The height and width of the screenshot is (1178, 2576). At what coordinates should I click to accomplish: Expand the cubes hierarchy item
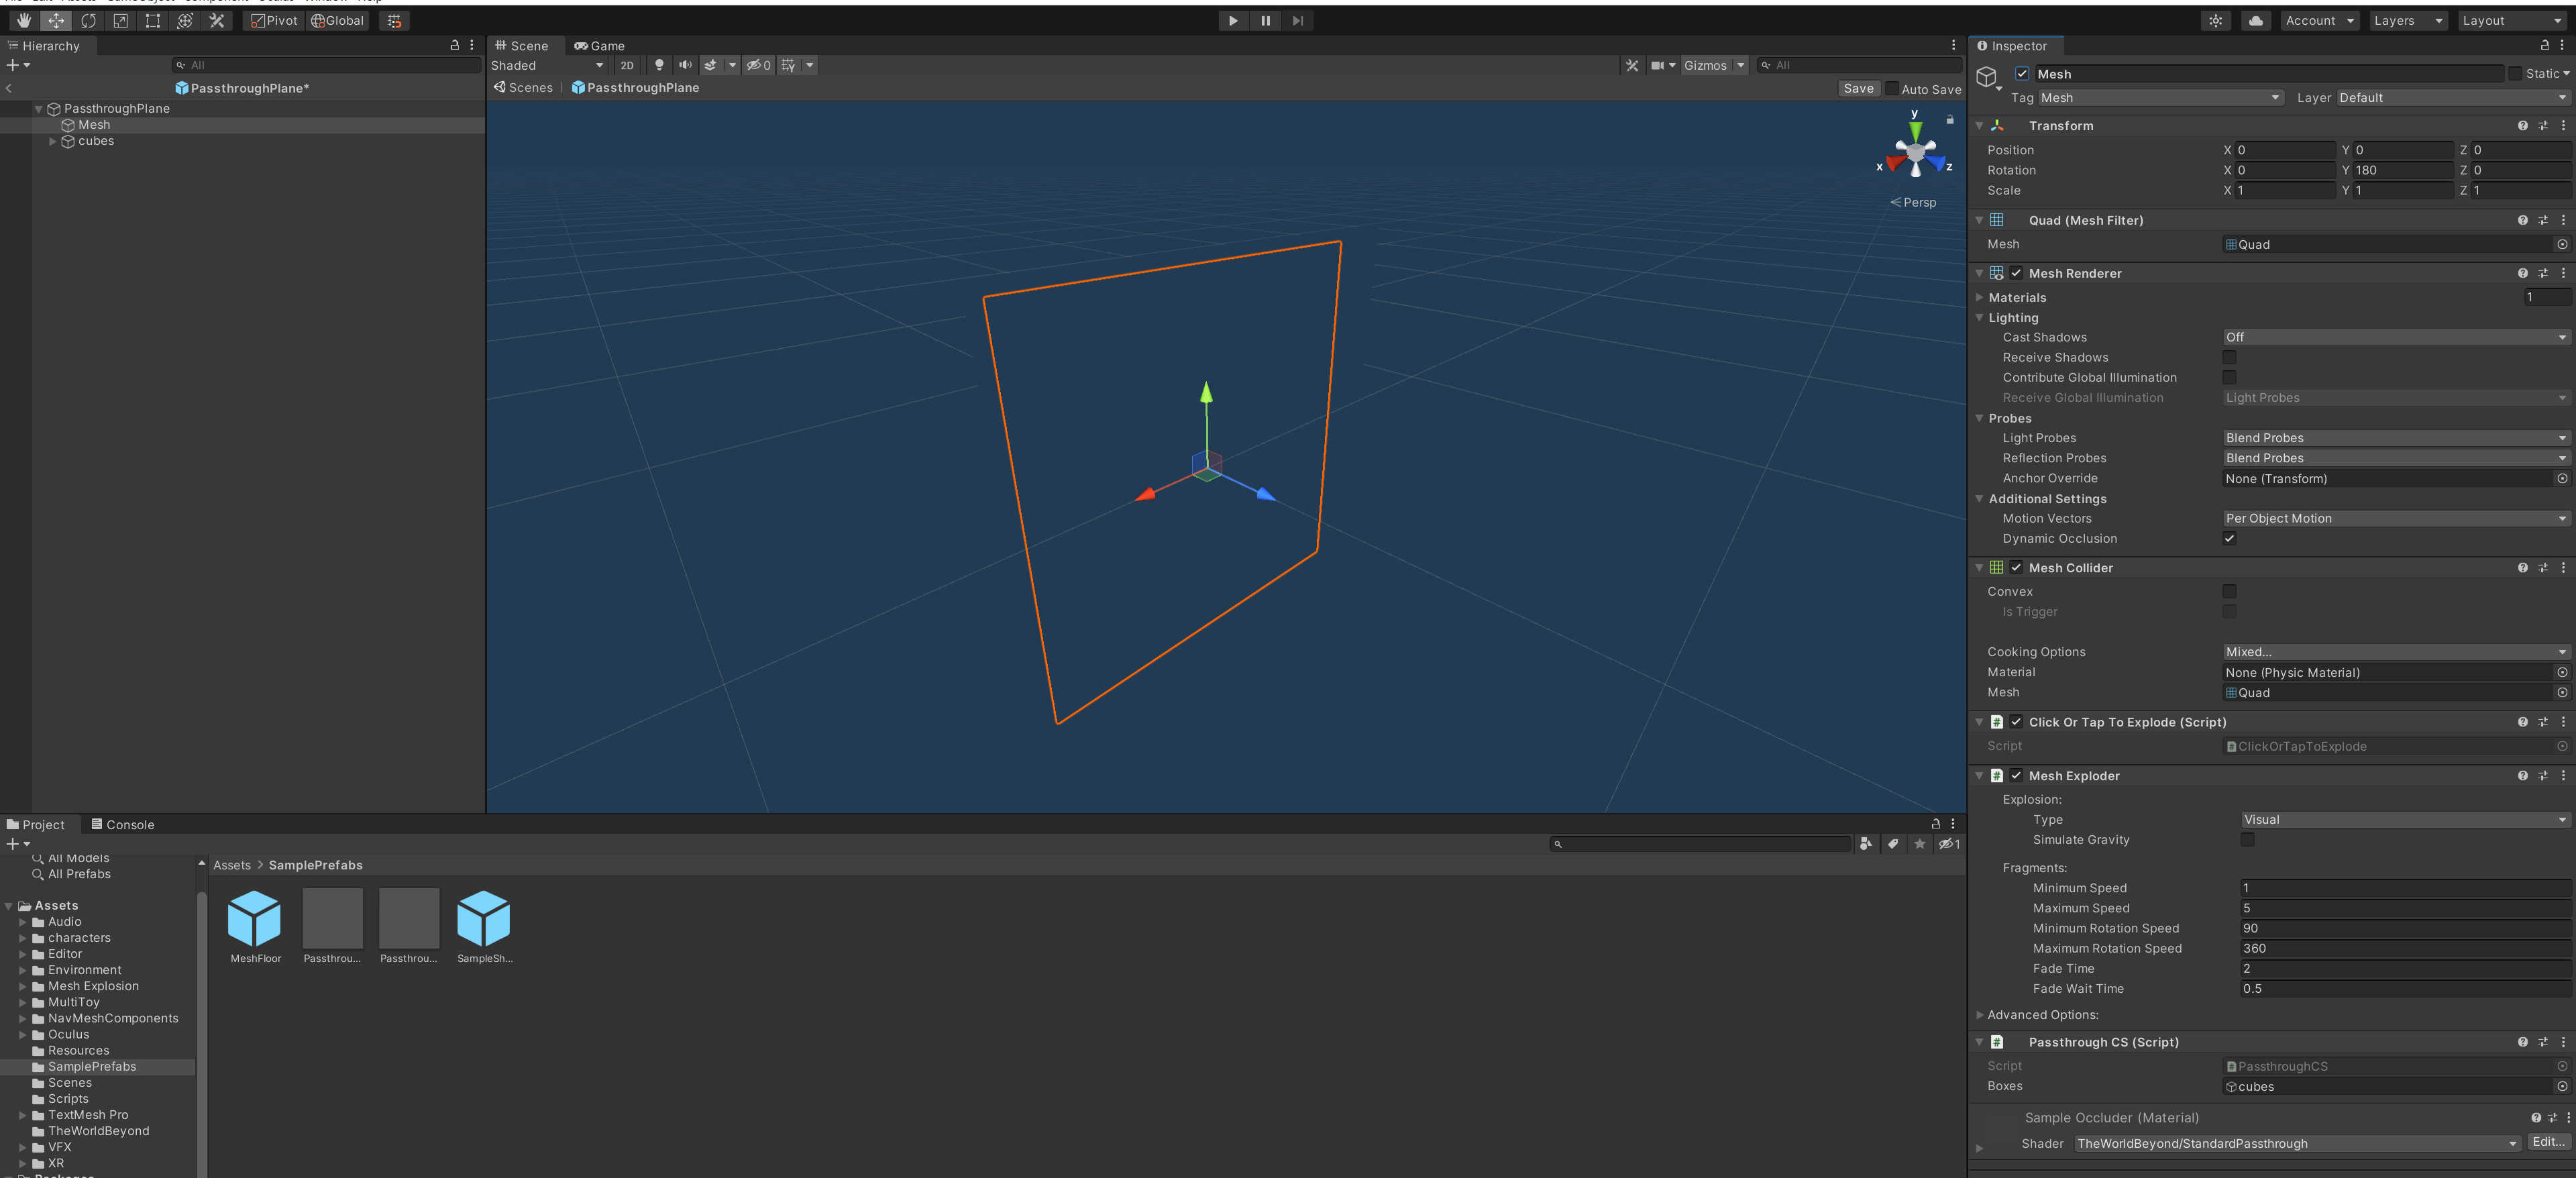[x=53, y=141]
